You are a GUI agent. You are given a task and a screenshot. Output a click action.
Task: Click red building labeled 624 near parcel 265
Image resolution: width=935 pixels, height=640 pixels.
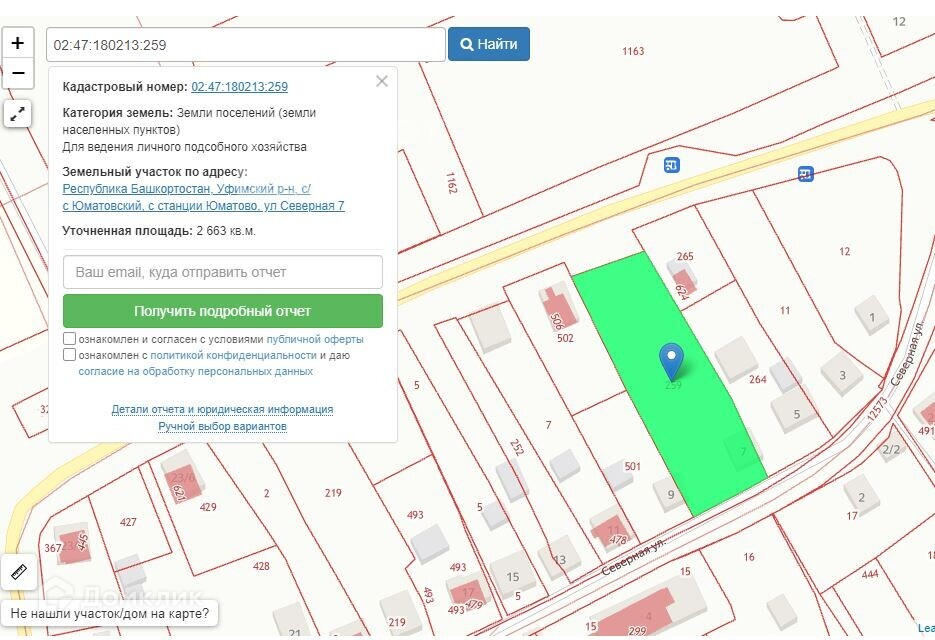click(683, 283)
